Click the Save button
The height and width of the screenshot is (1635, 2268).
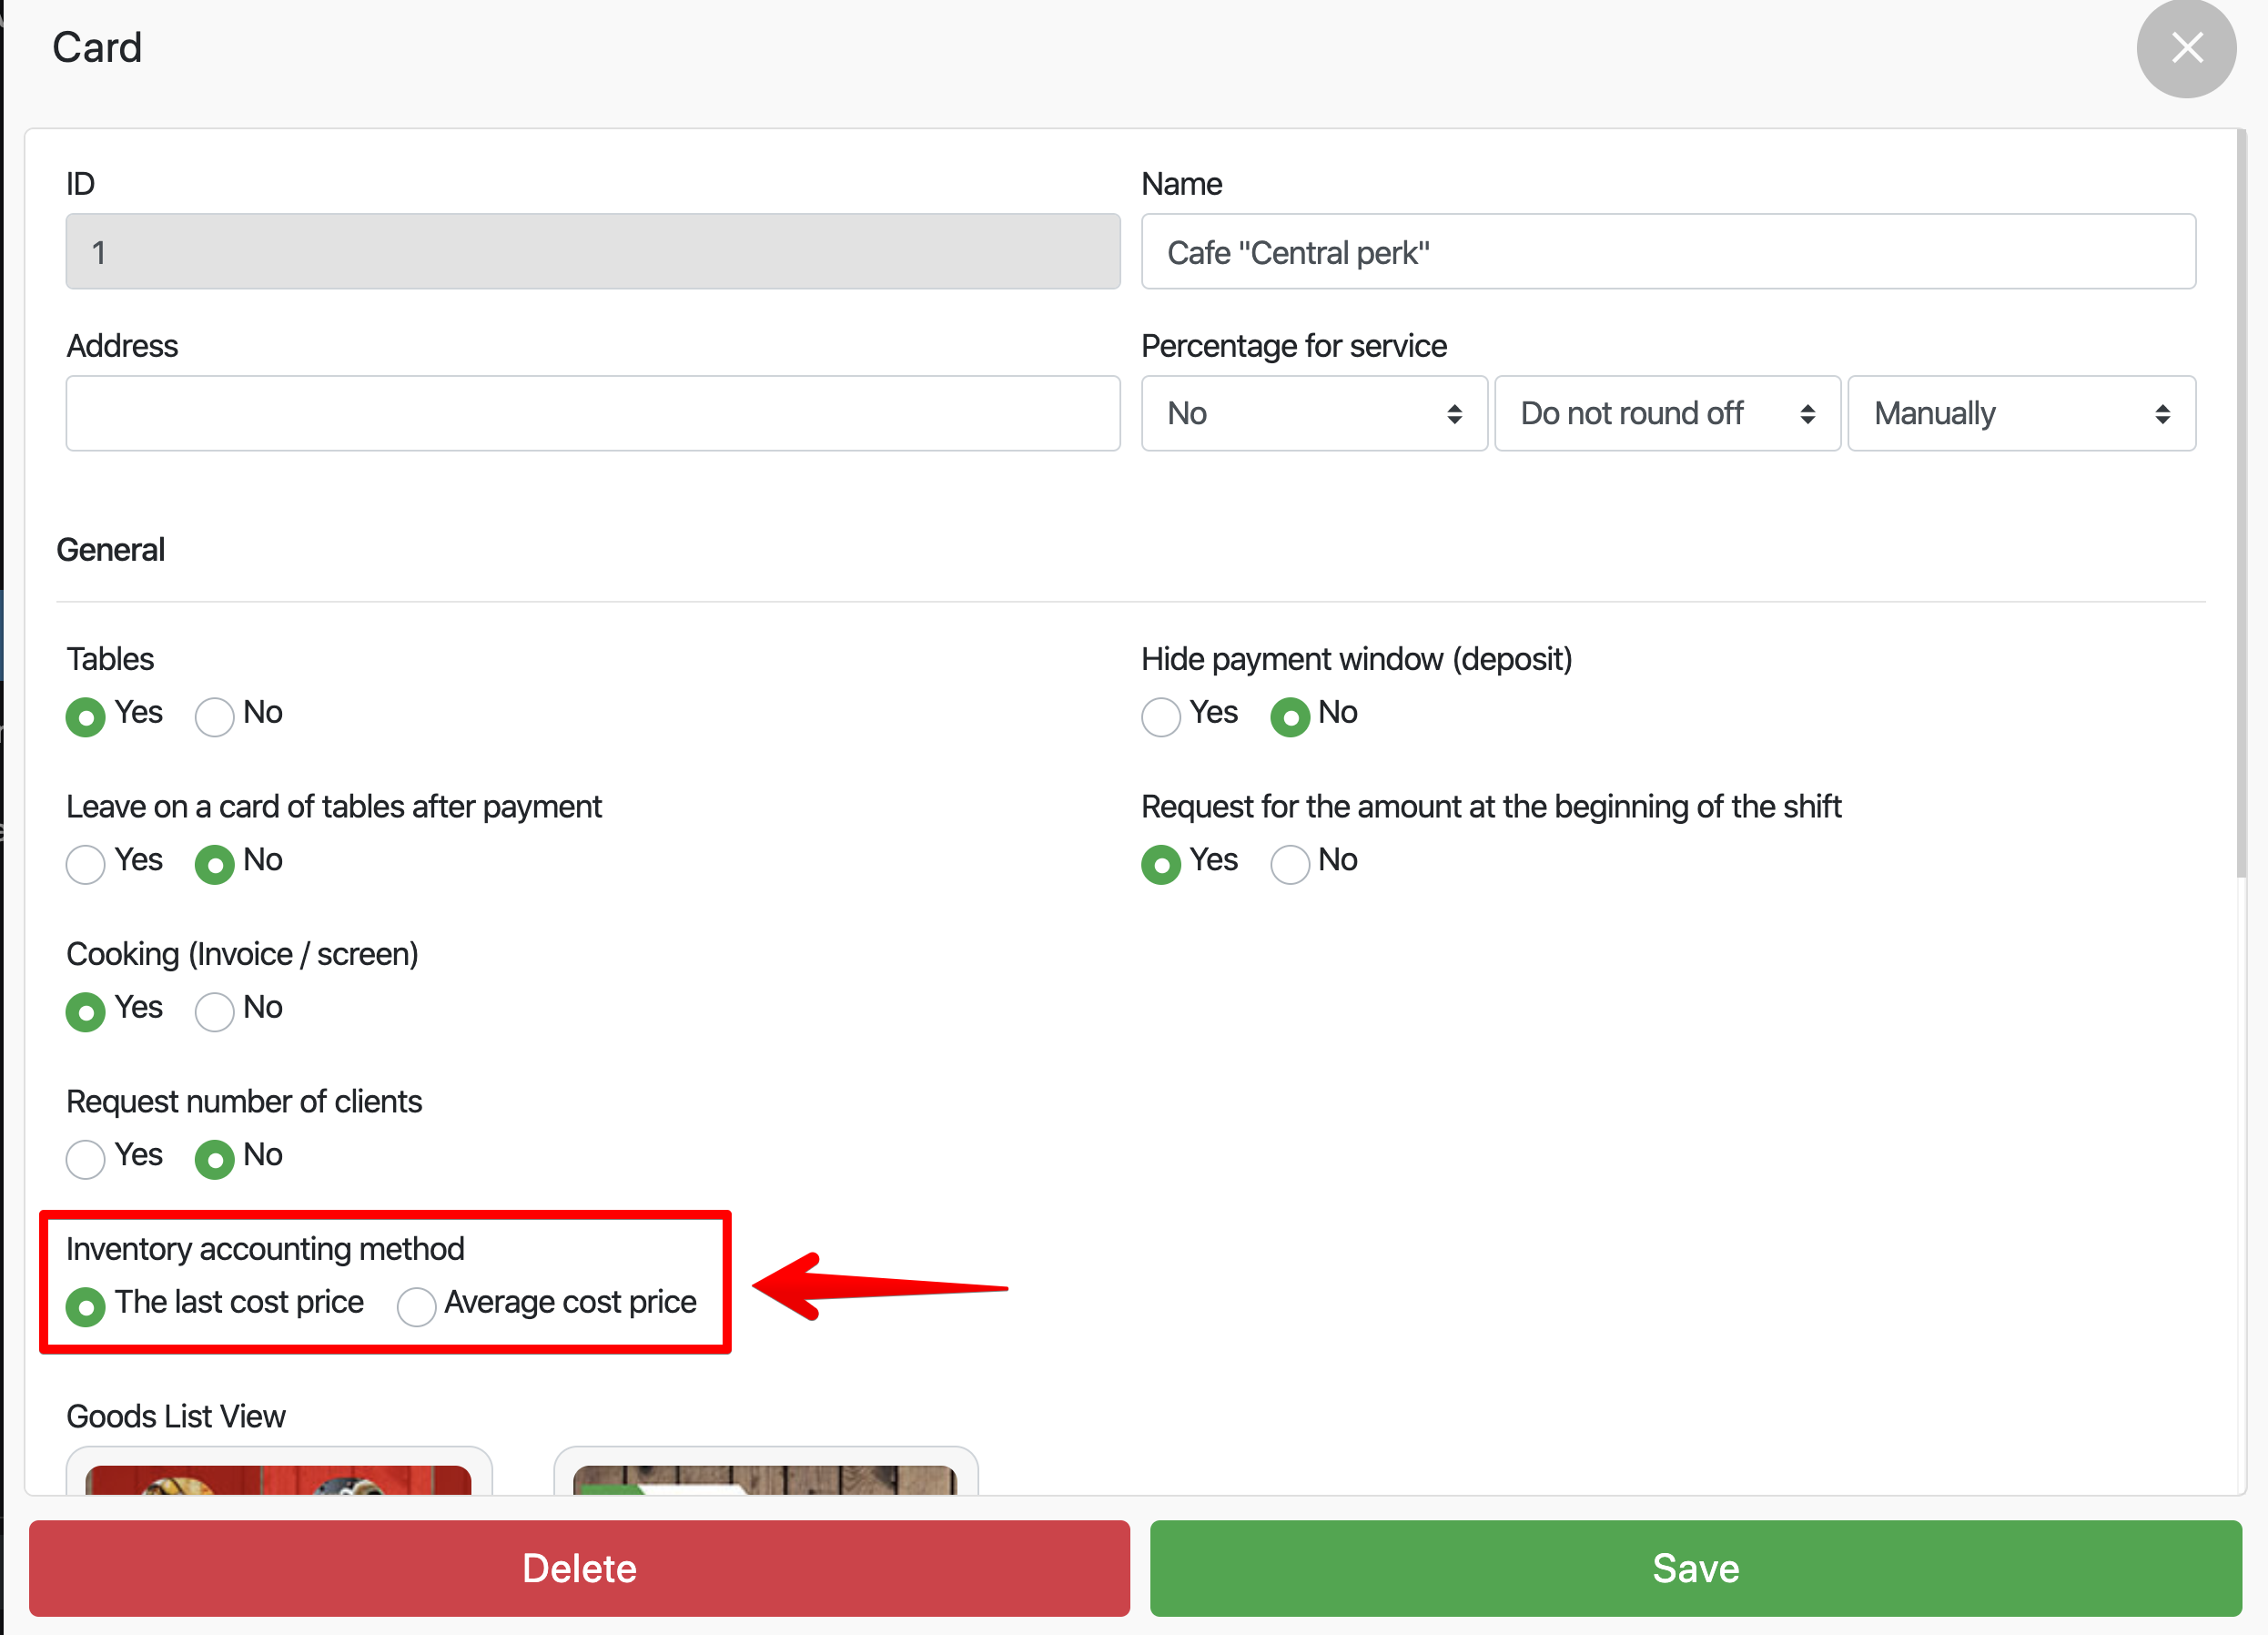click(1695, 1567)
